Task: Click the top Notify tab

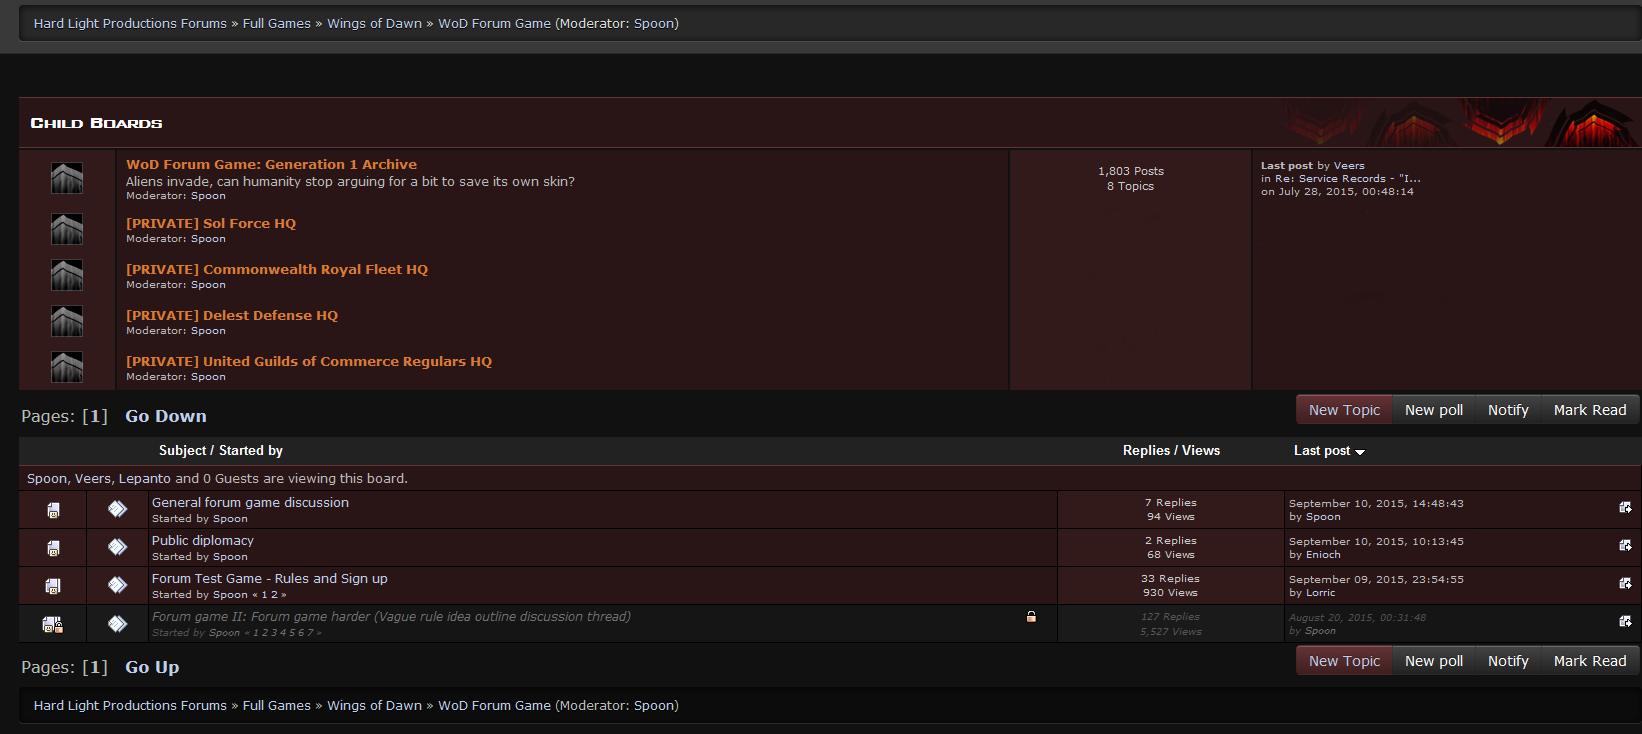Action: (x=1508, y=410)
